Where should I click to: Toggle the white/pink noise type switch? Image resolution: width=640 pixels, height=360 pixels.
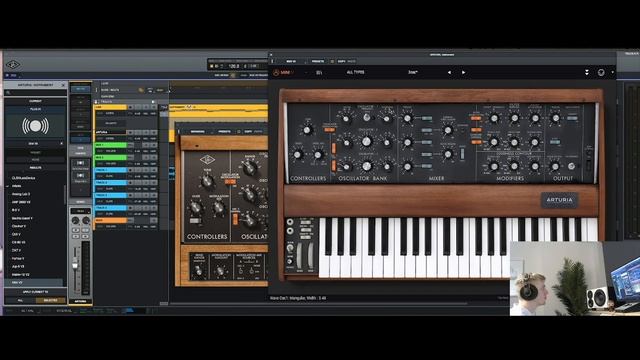coord(462,154)
